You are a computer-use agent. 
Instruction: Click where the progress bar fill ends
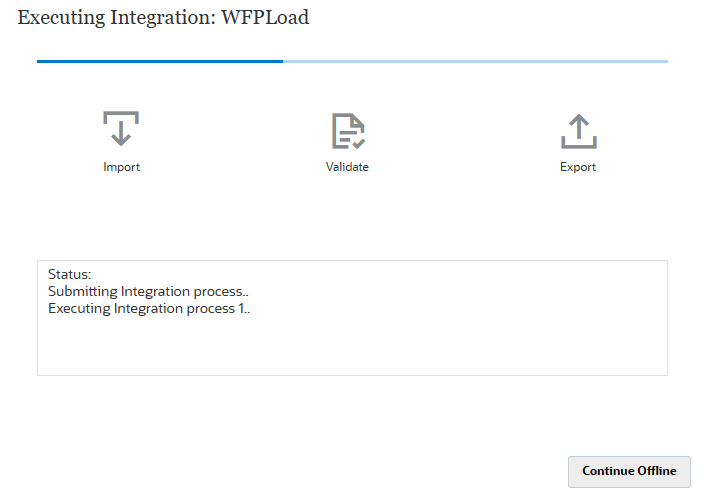[x=283, y=61]
